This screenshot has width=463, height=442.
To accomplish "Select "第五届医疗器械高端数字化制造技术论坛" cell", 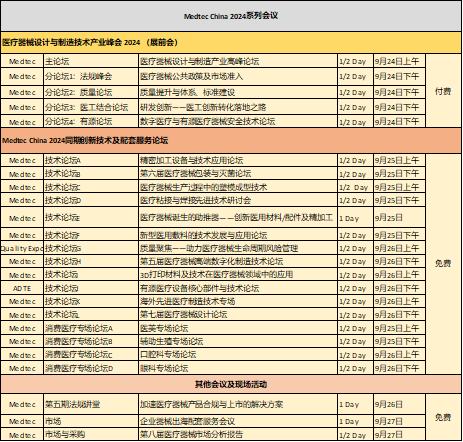I will coord(238,261).
